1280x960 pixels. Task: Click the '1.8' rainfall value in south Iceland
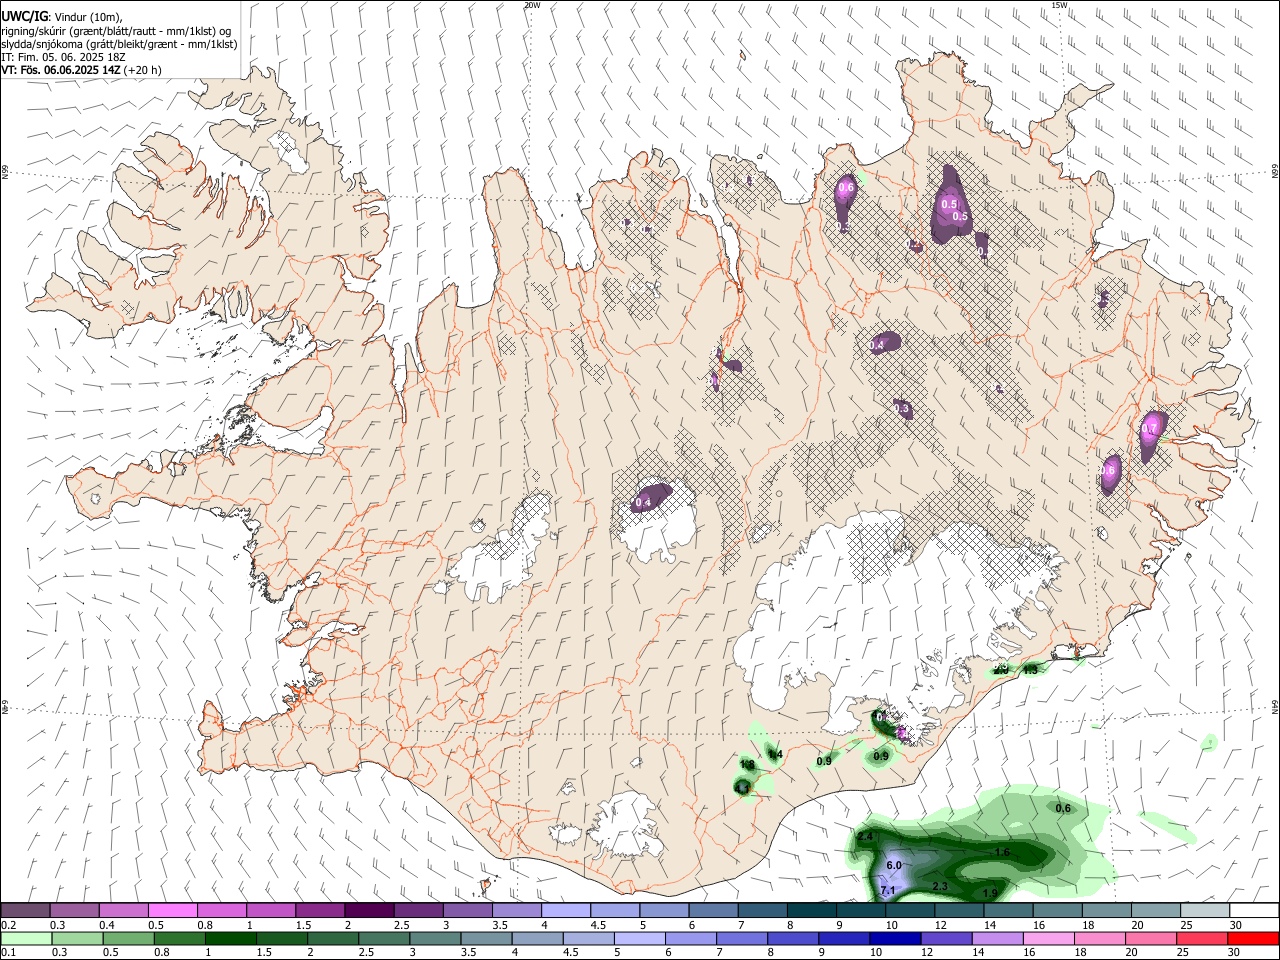coord(746,765)
